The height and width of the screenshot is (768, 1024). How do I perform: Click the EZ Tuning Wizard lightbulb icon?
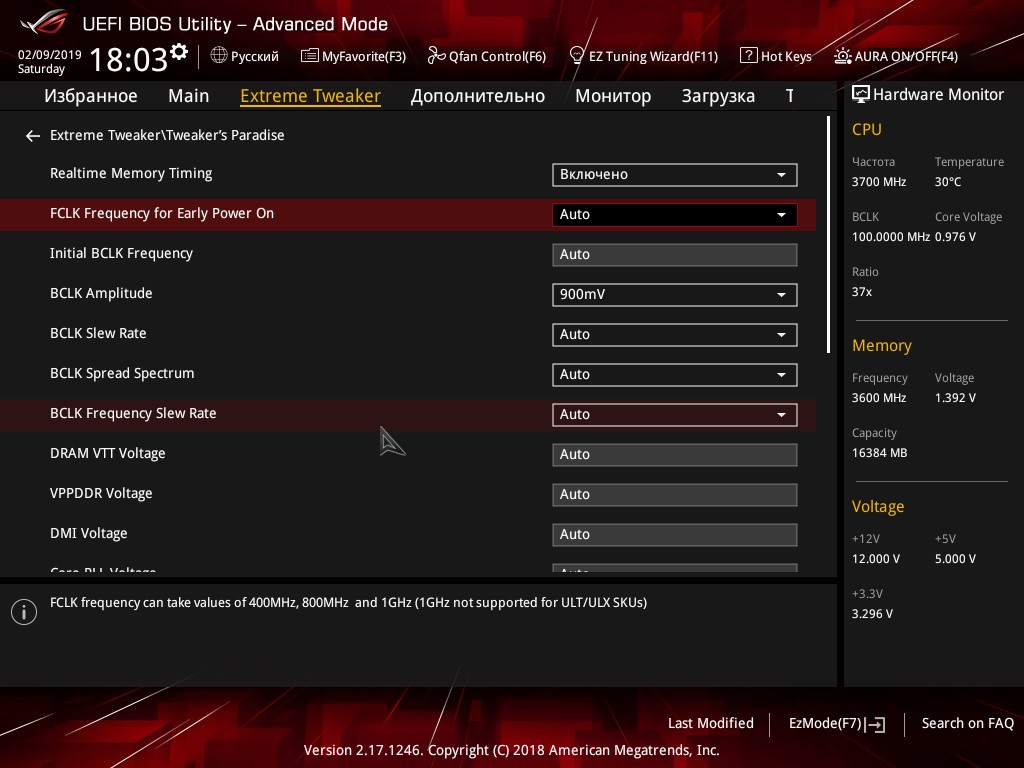[576, 56]
